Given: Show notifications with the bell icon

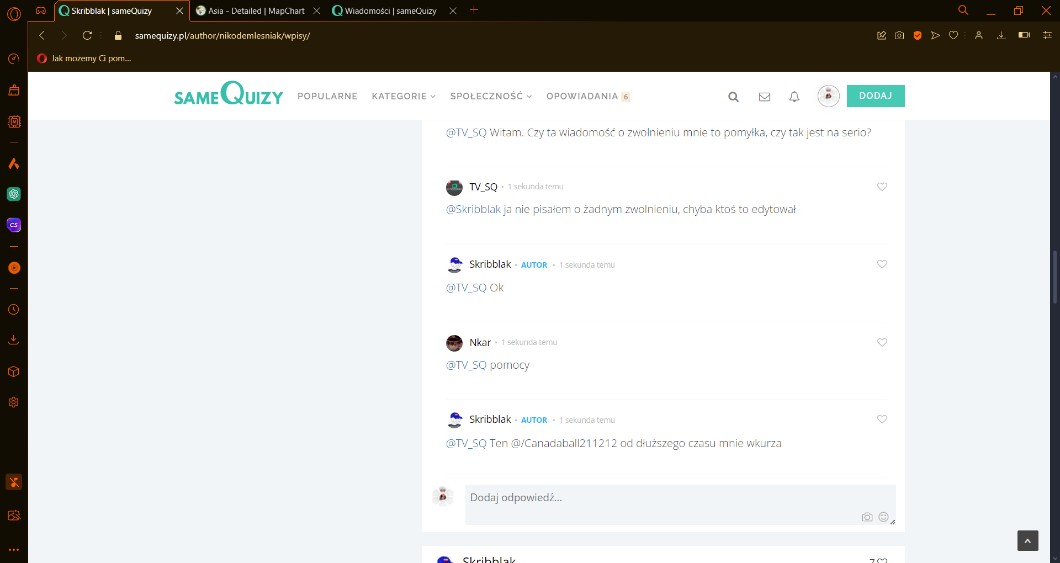Looking at the screenshot, I should [x=794, y=97].
